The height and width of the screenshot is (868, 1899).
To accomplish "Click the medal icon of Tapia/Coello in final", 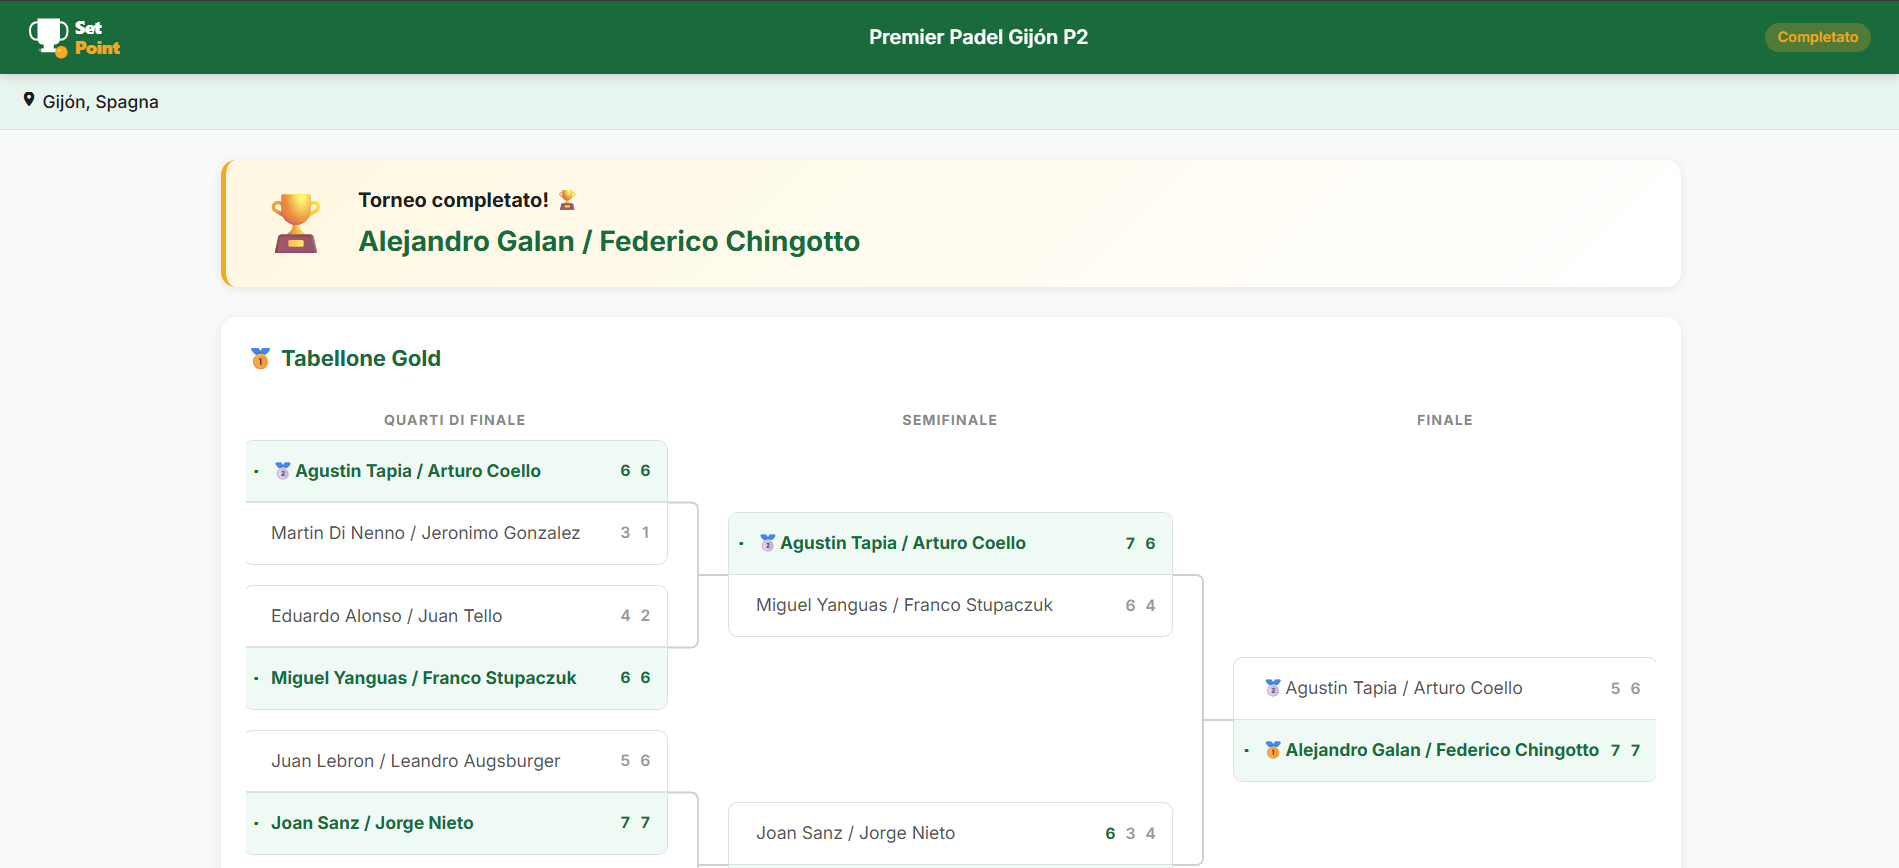I will tap(1273, 687).
